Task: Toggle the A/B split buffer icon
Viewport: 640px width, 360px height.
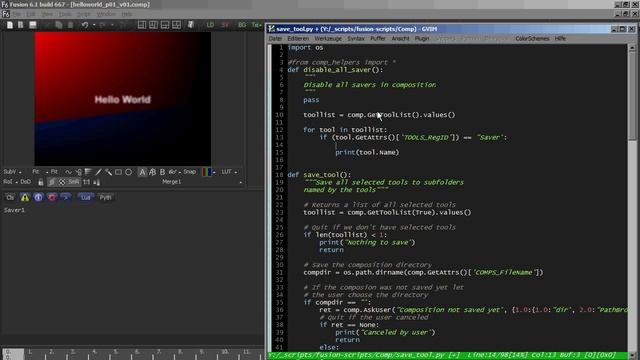Action: pos(153,172)
